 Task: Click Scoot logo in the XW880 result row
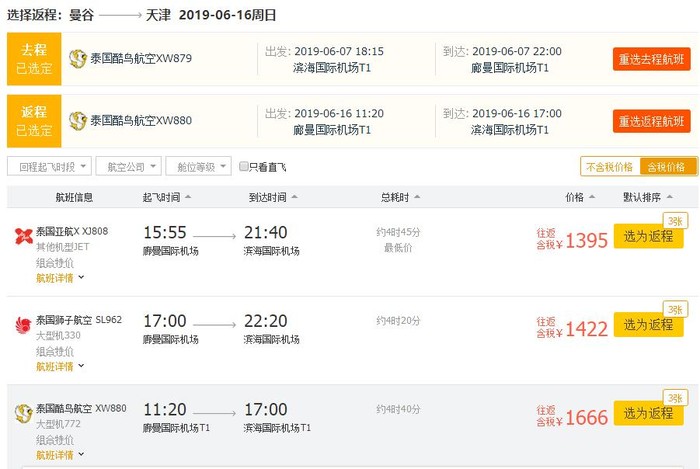coord(23,413)
